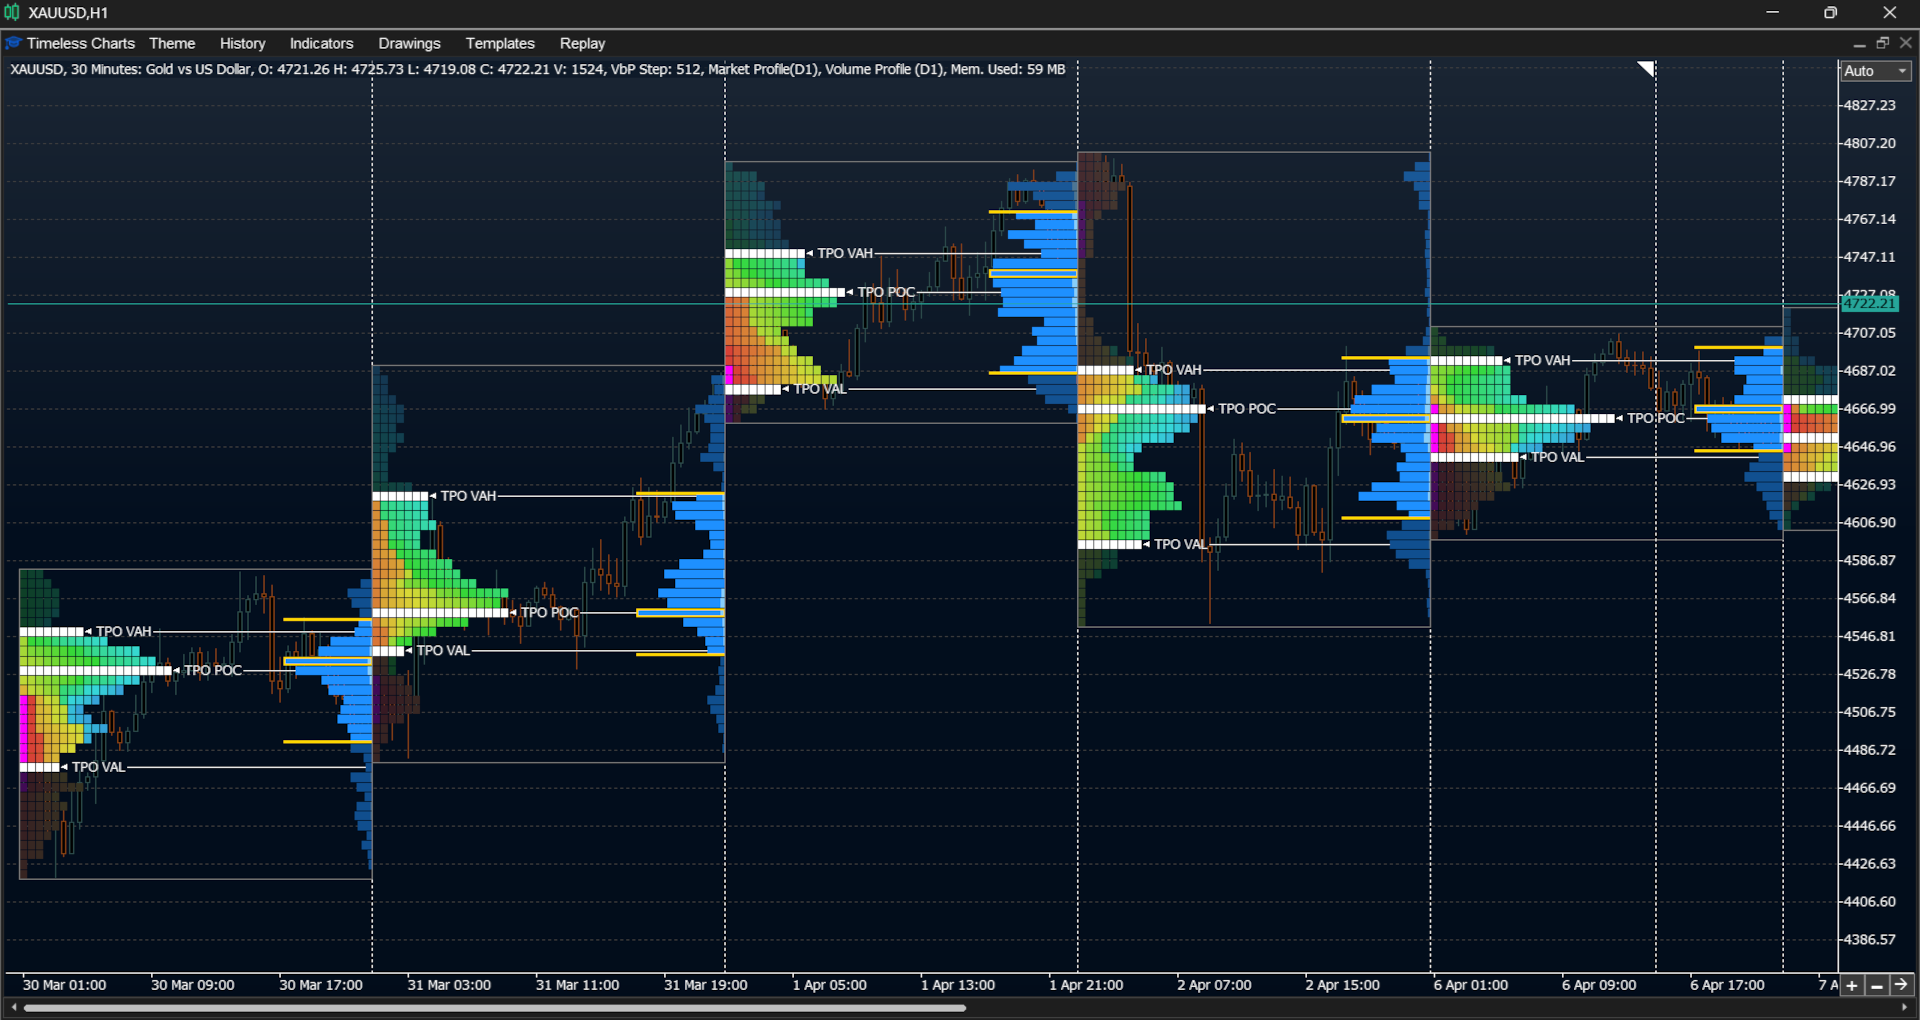Click the XAUUSD,H1 app icon in the title bar
The height and width of the screenshot is (1020, 1920).
click(12, 13)
